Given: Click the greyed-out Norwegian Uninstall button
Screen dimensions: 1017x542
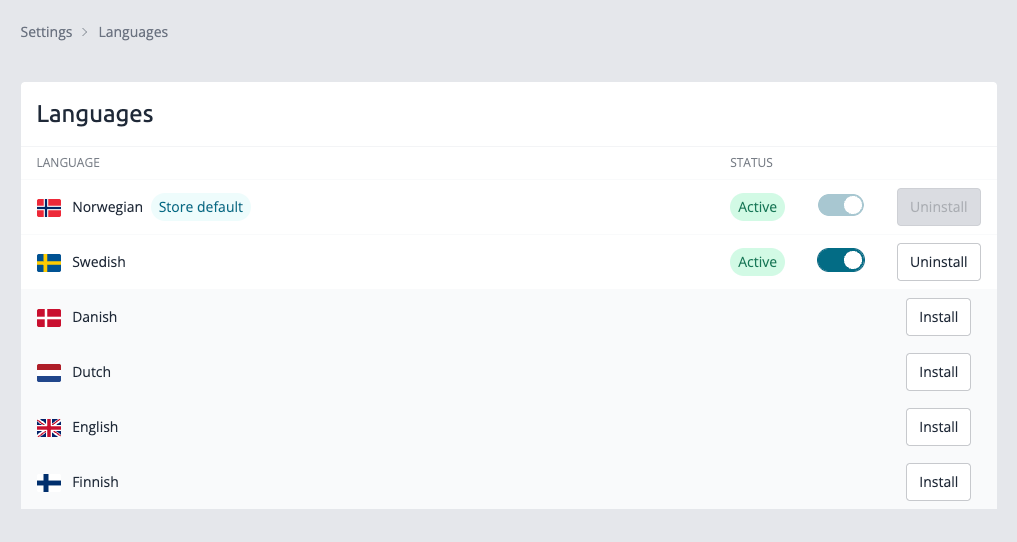Looking at the screenshot, I should (x=939, y=207).
